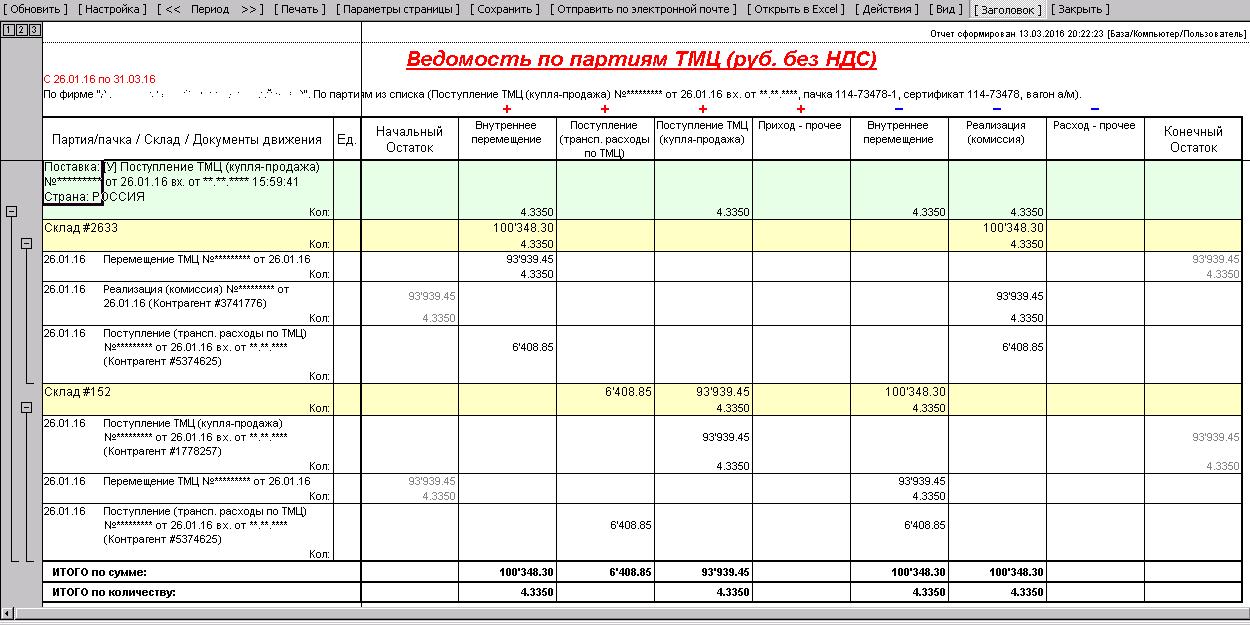This screenshot has width=1250, height=625.
Task: Export via Открыть в Excel
Action: coord(797,9)
